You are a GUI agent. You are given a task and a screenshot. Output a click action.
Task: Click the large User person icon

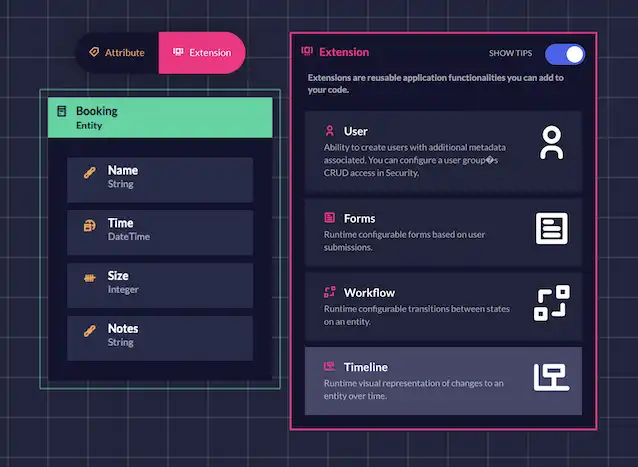(551, 143)
